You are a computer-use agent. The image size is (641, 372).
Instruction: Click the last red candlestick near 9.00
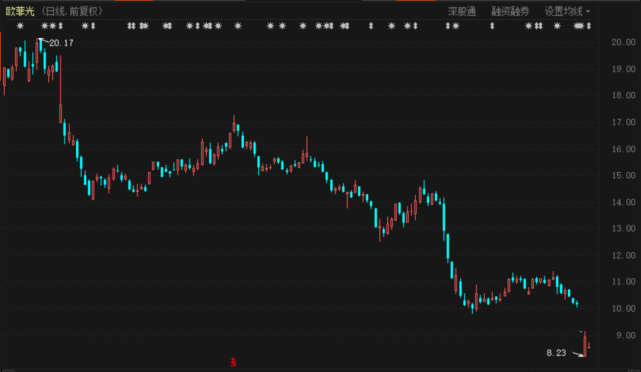coord(589,346)
